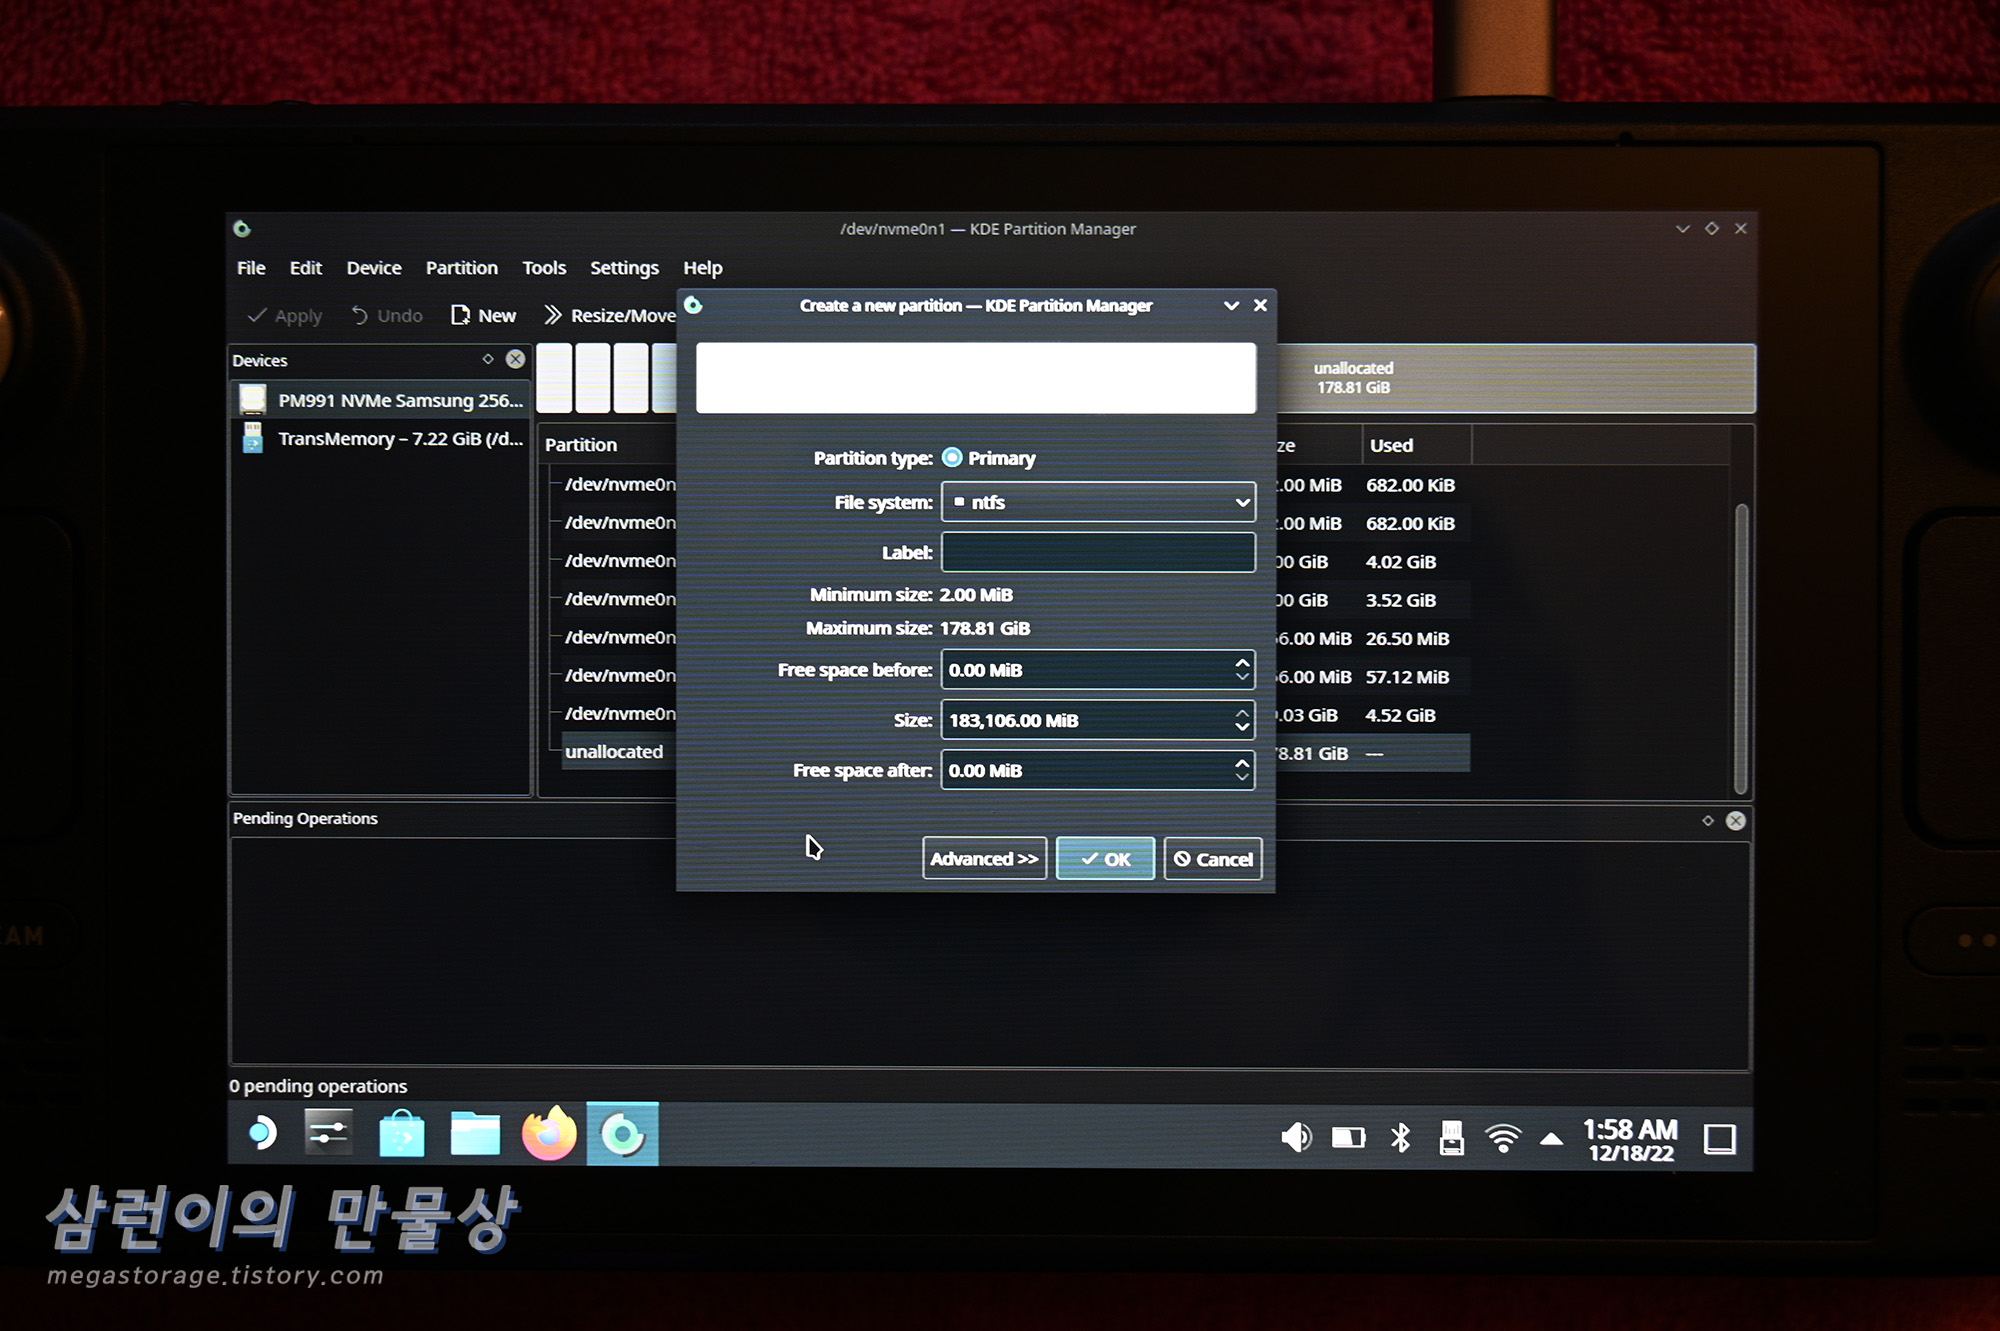The height and width of the screenshot is (1331, 2000).
Task: Close the Pending Operations panel
Action: point(1736,820)
